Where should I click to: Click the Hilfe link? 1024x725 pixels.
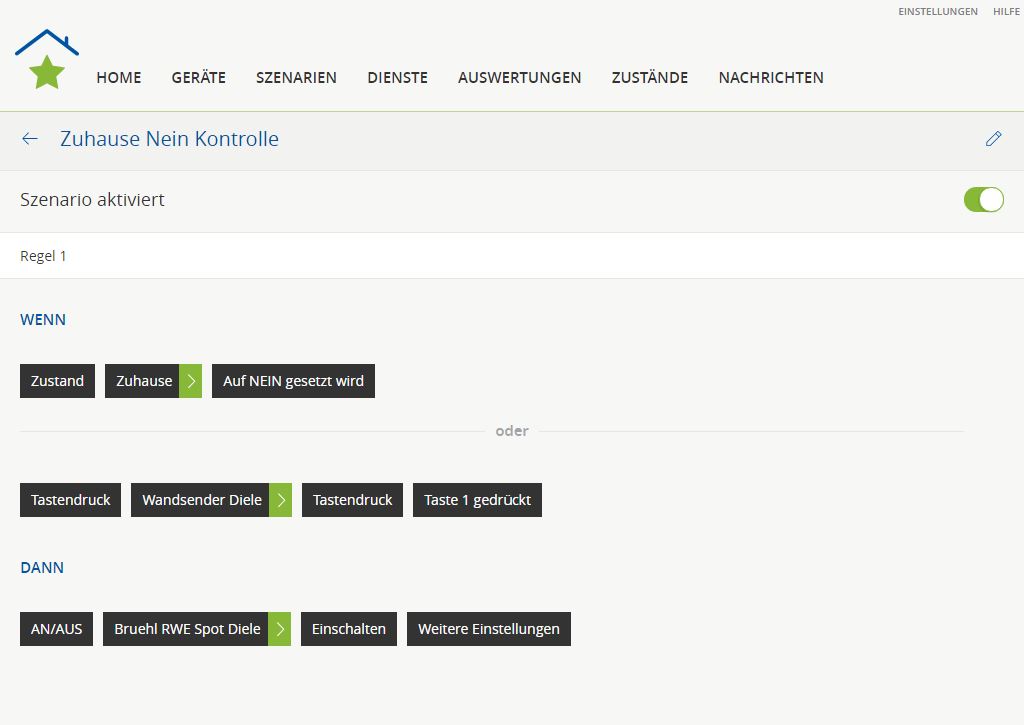tap(1005, 12)
